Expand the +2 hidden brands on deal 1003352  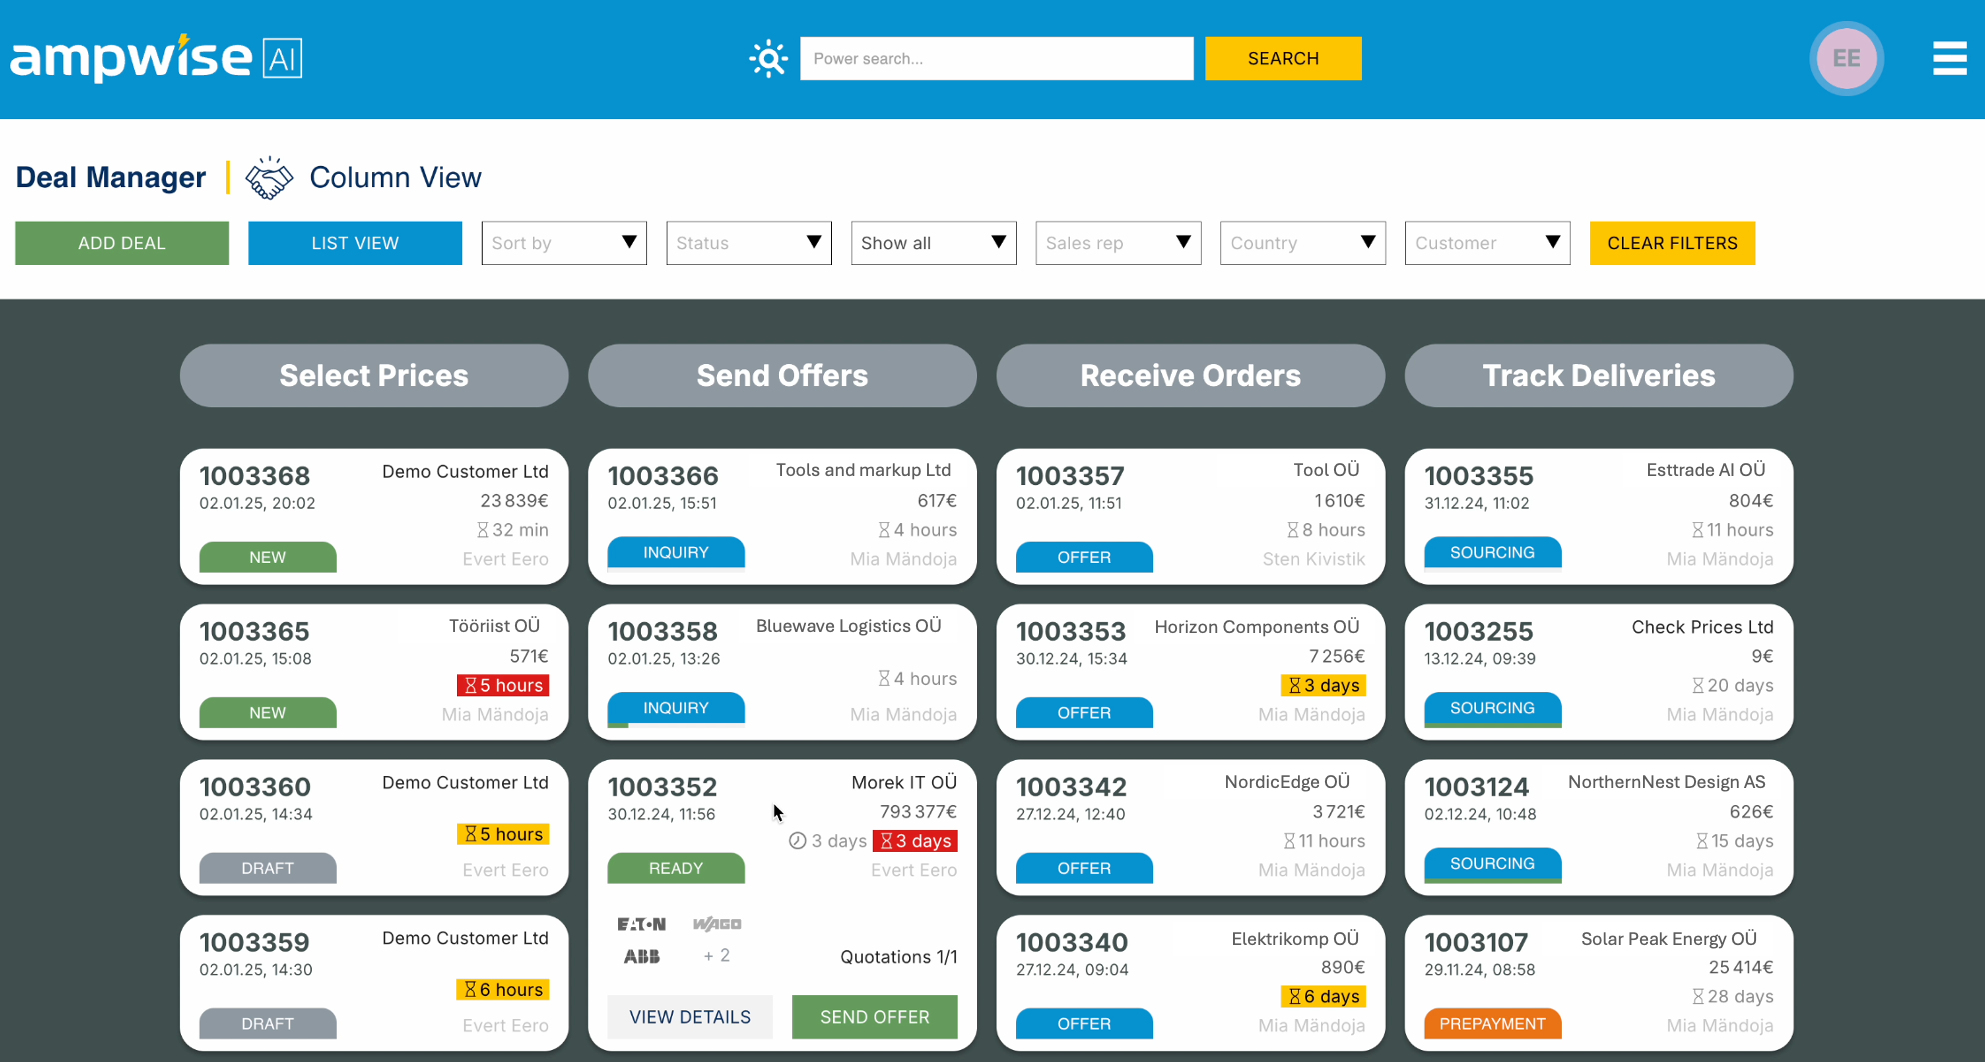pos(716,956)
